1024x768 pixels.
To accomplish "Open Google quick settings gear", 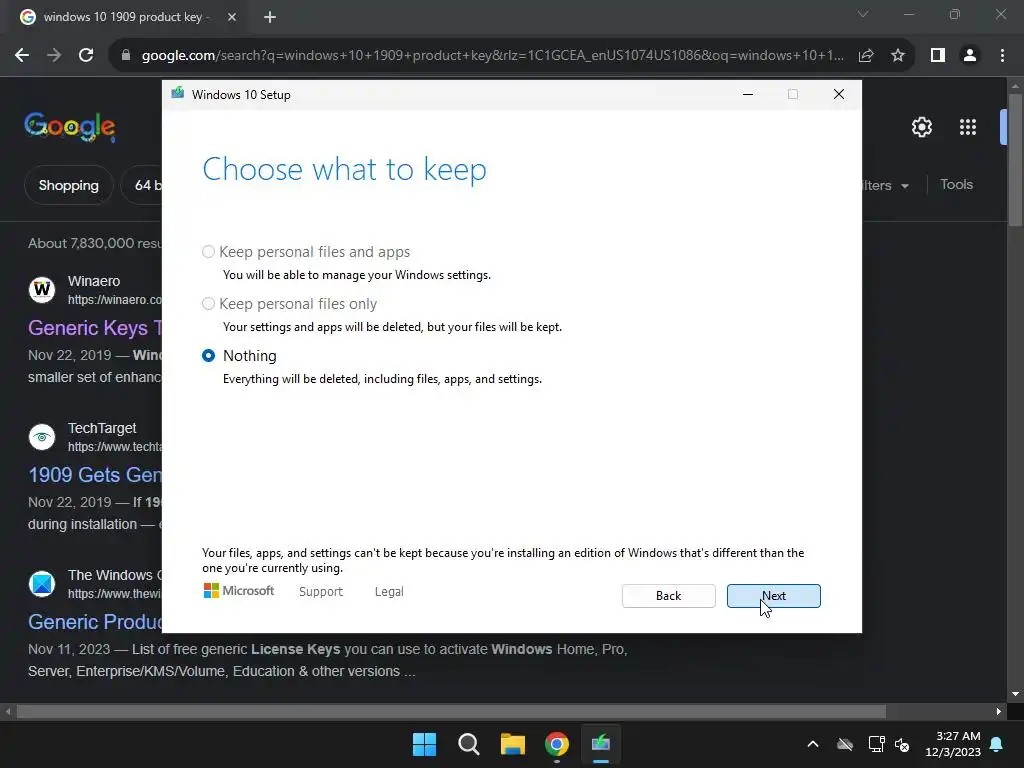I will tap(921, 127).
